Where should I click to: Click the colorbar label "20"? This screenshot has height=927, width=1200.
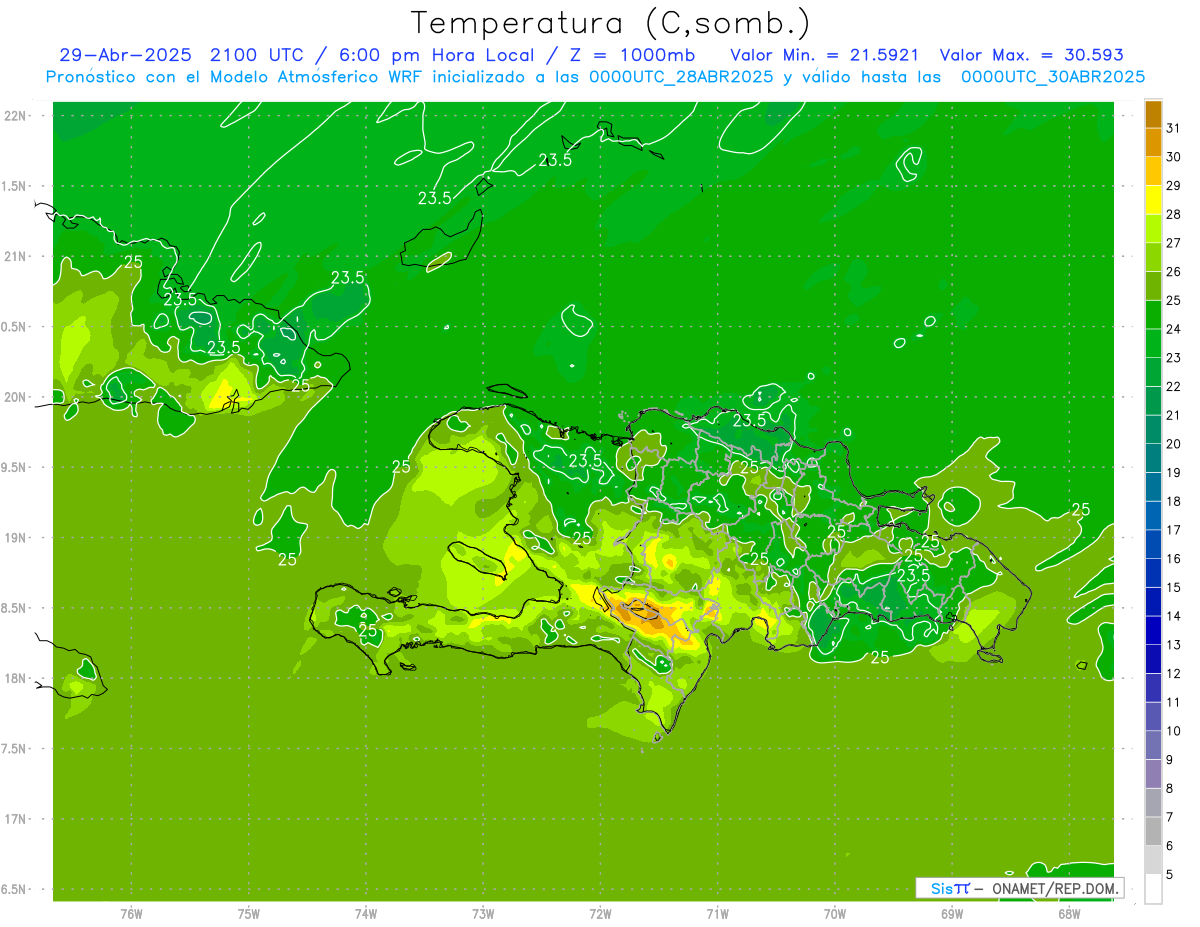1173,444
